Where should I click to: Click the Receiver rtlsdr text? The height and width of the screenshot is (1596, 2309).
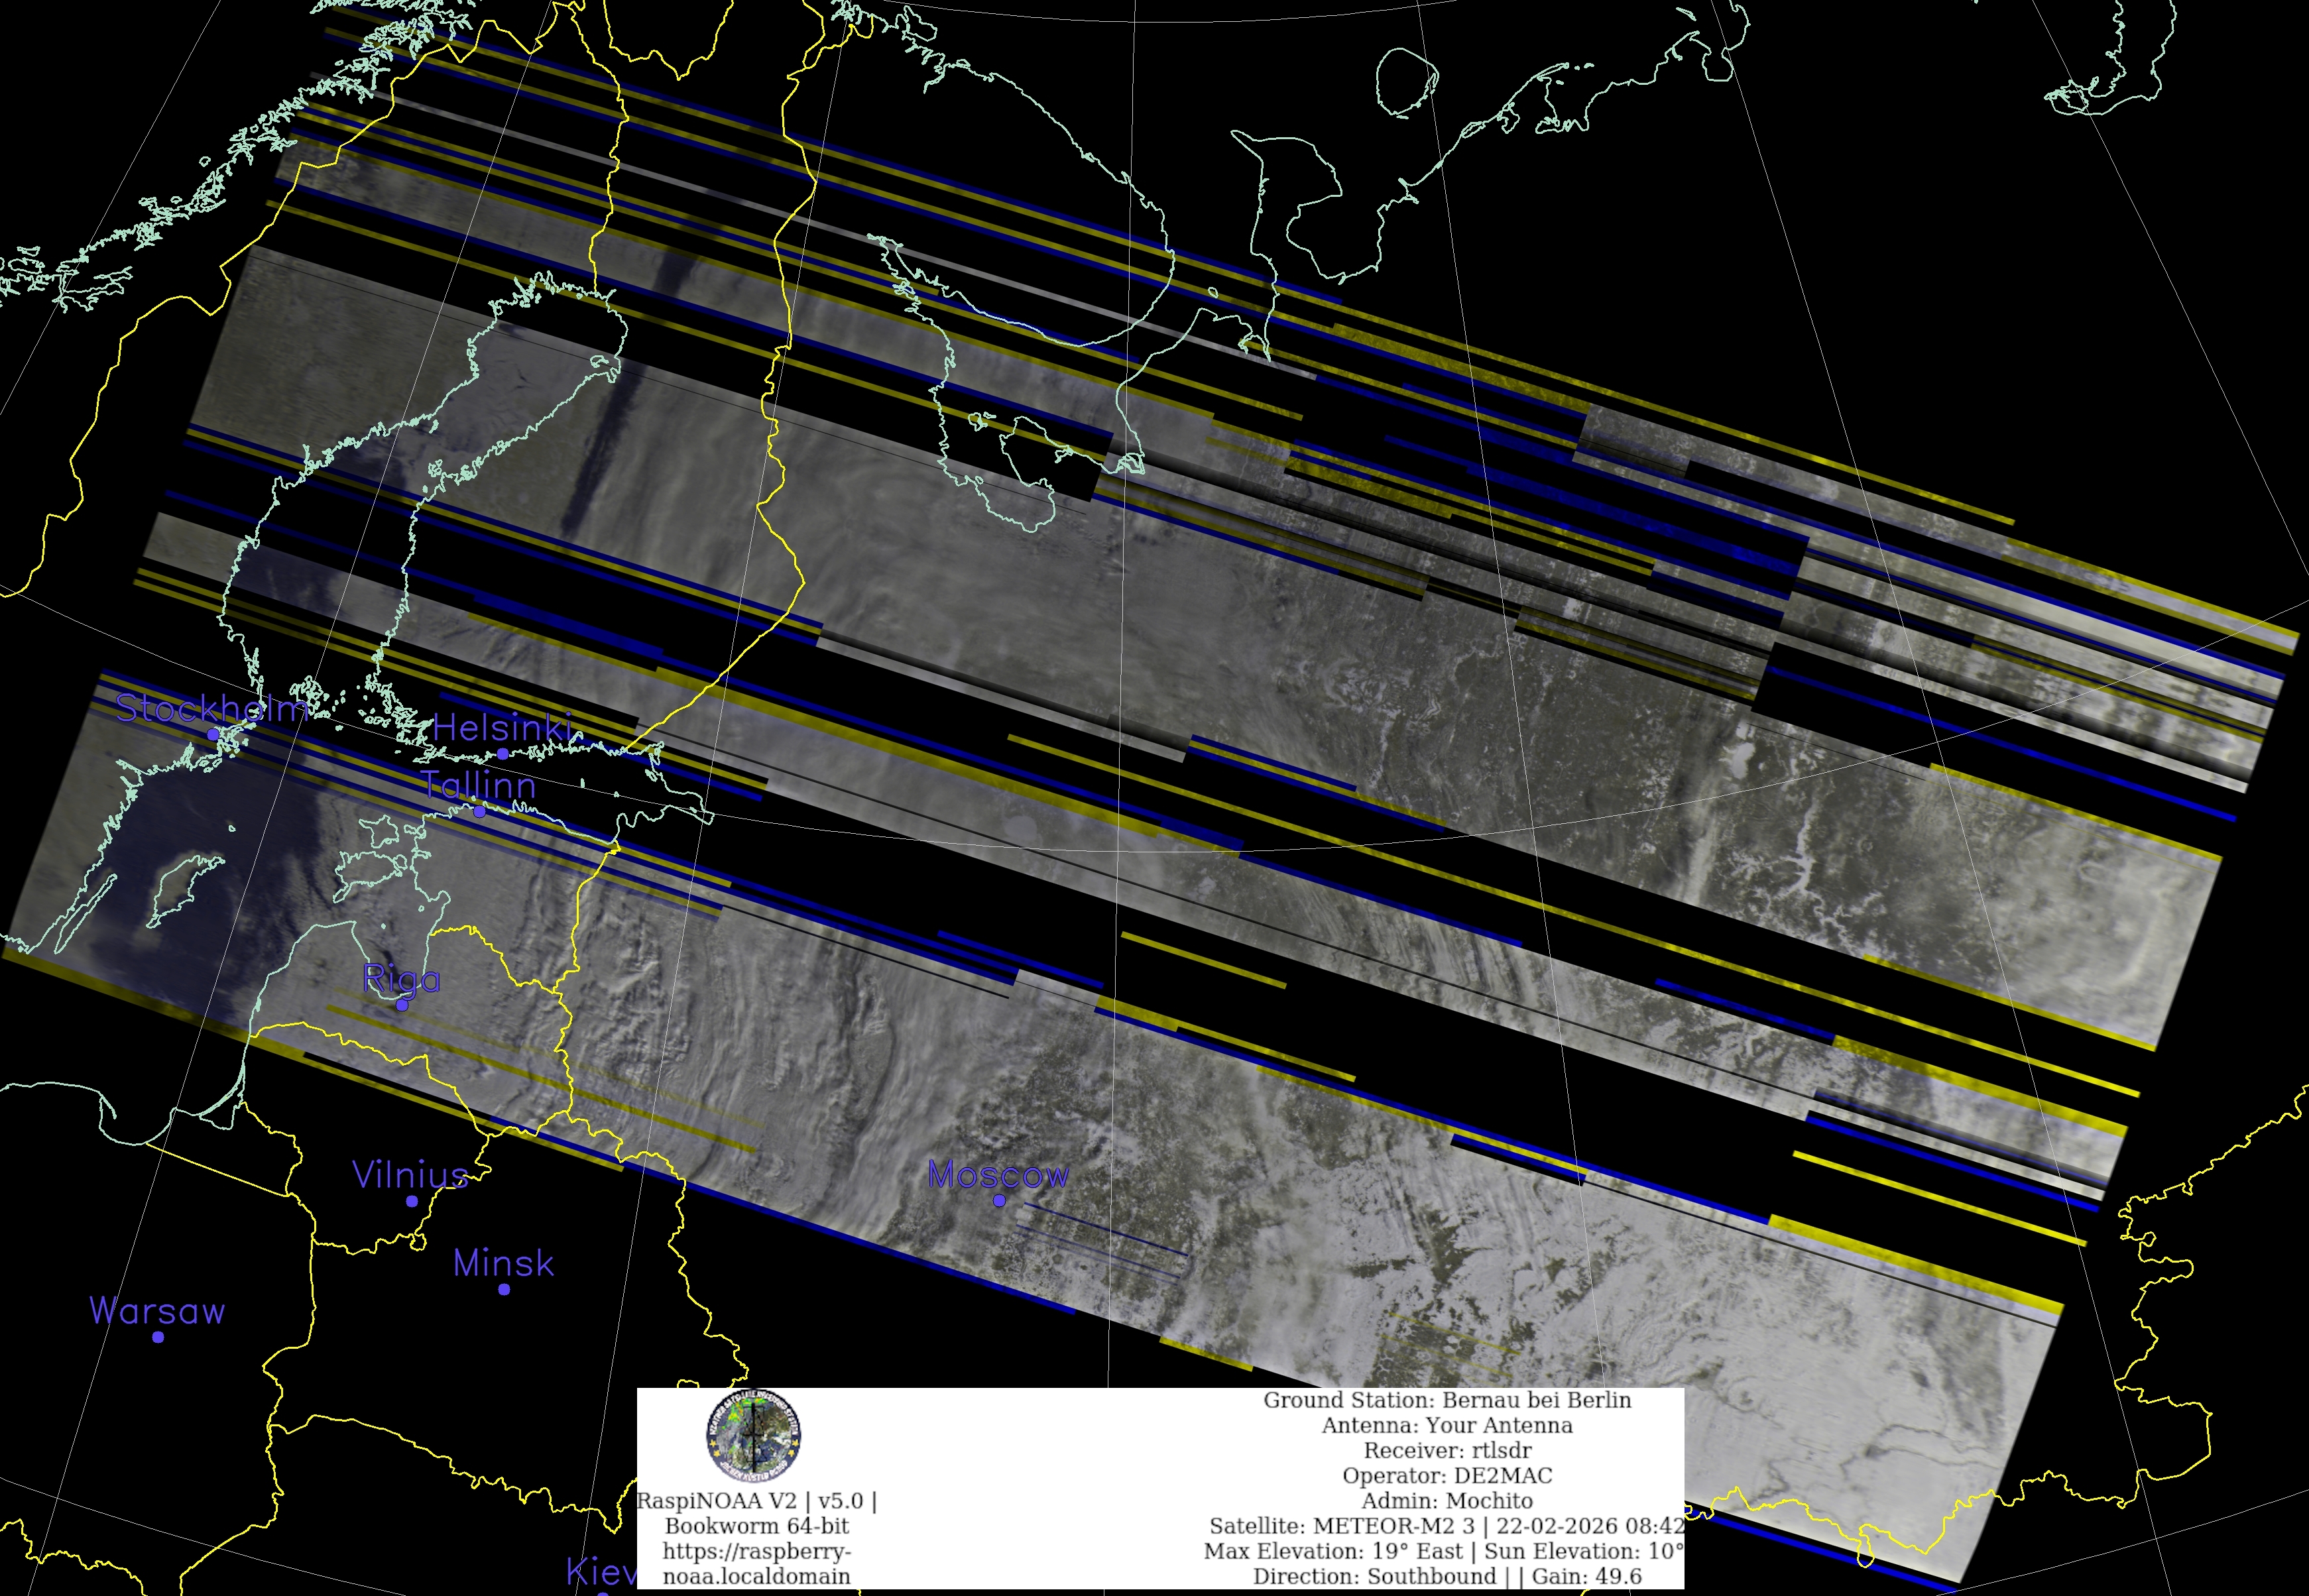tap(1447, 1450)
